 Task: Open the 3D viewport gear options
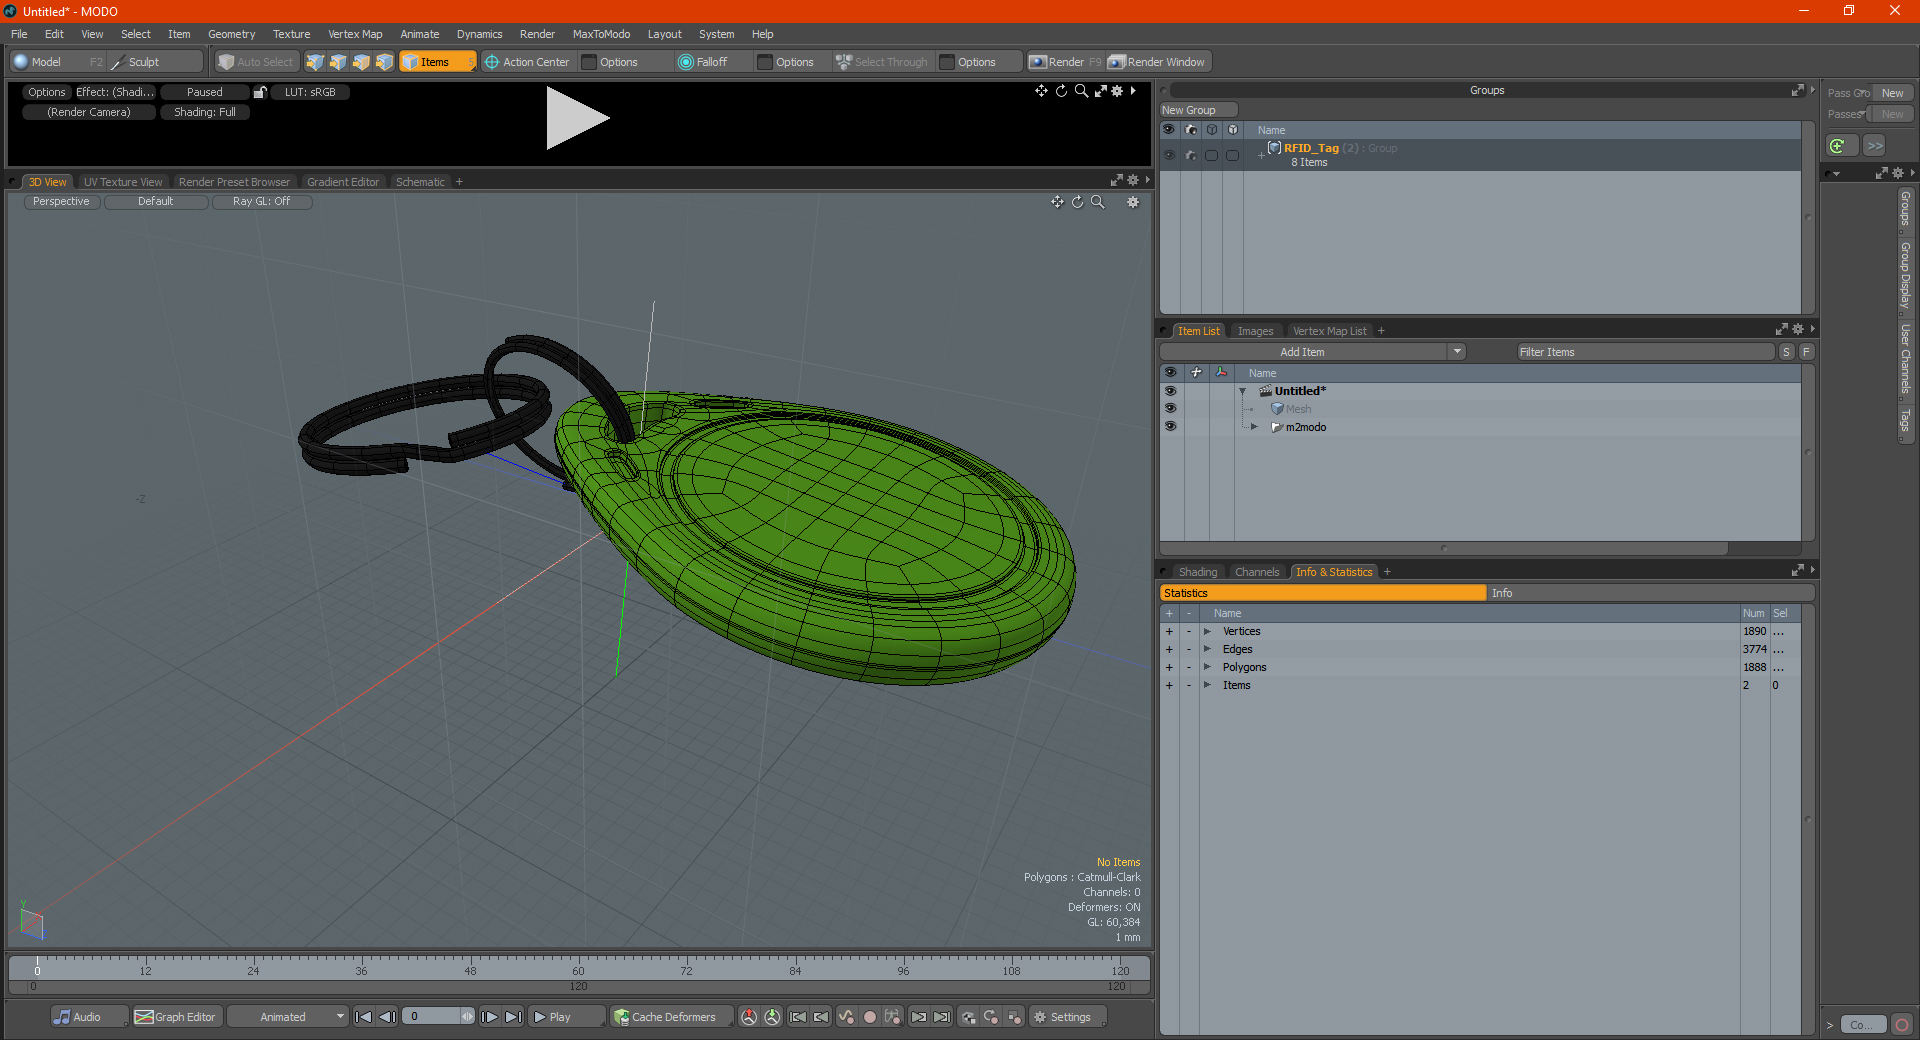point(1133,202)
